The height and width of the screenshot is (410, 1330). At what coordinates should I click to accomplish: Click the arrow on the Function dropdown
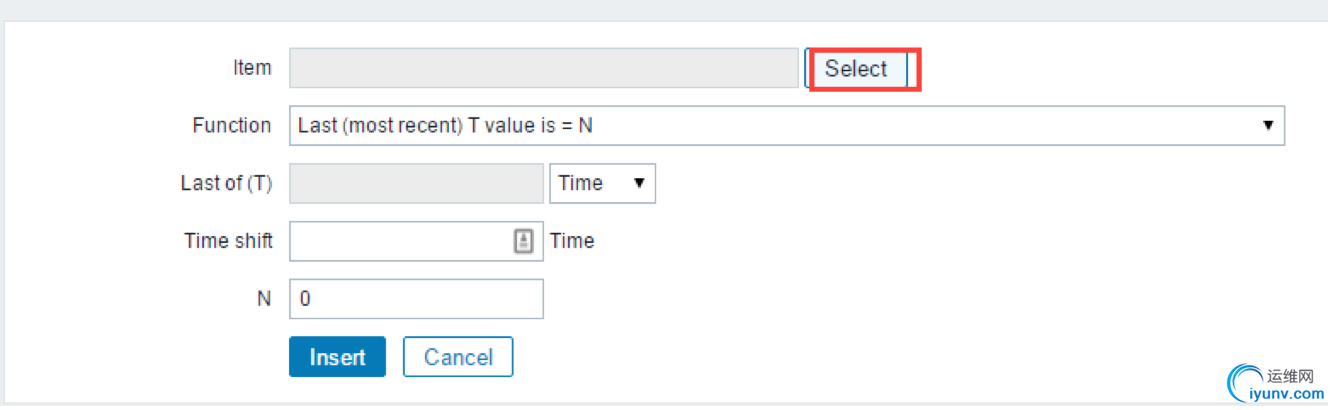click(x=1268, y=126)
